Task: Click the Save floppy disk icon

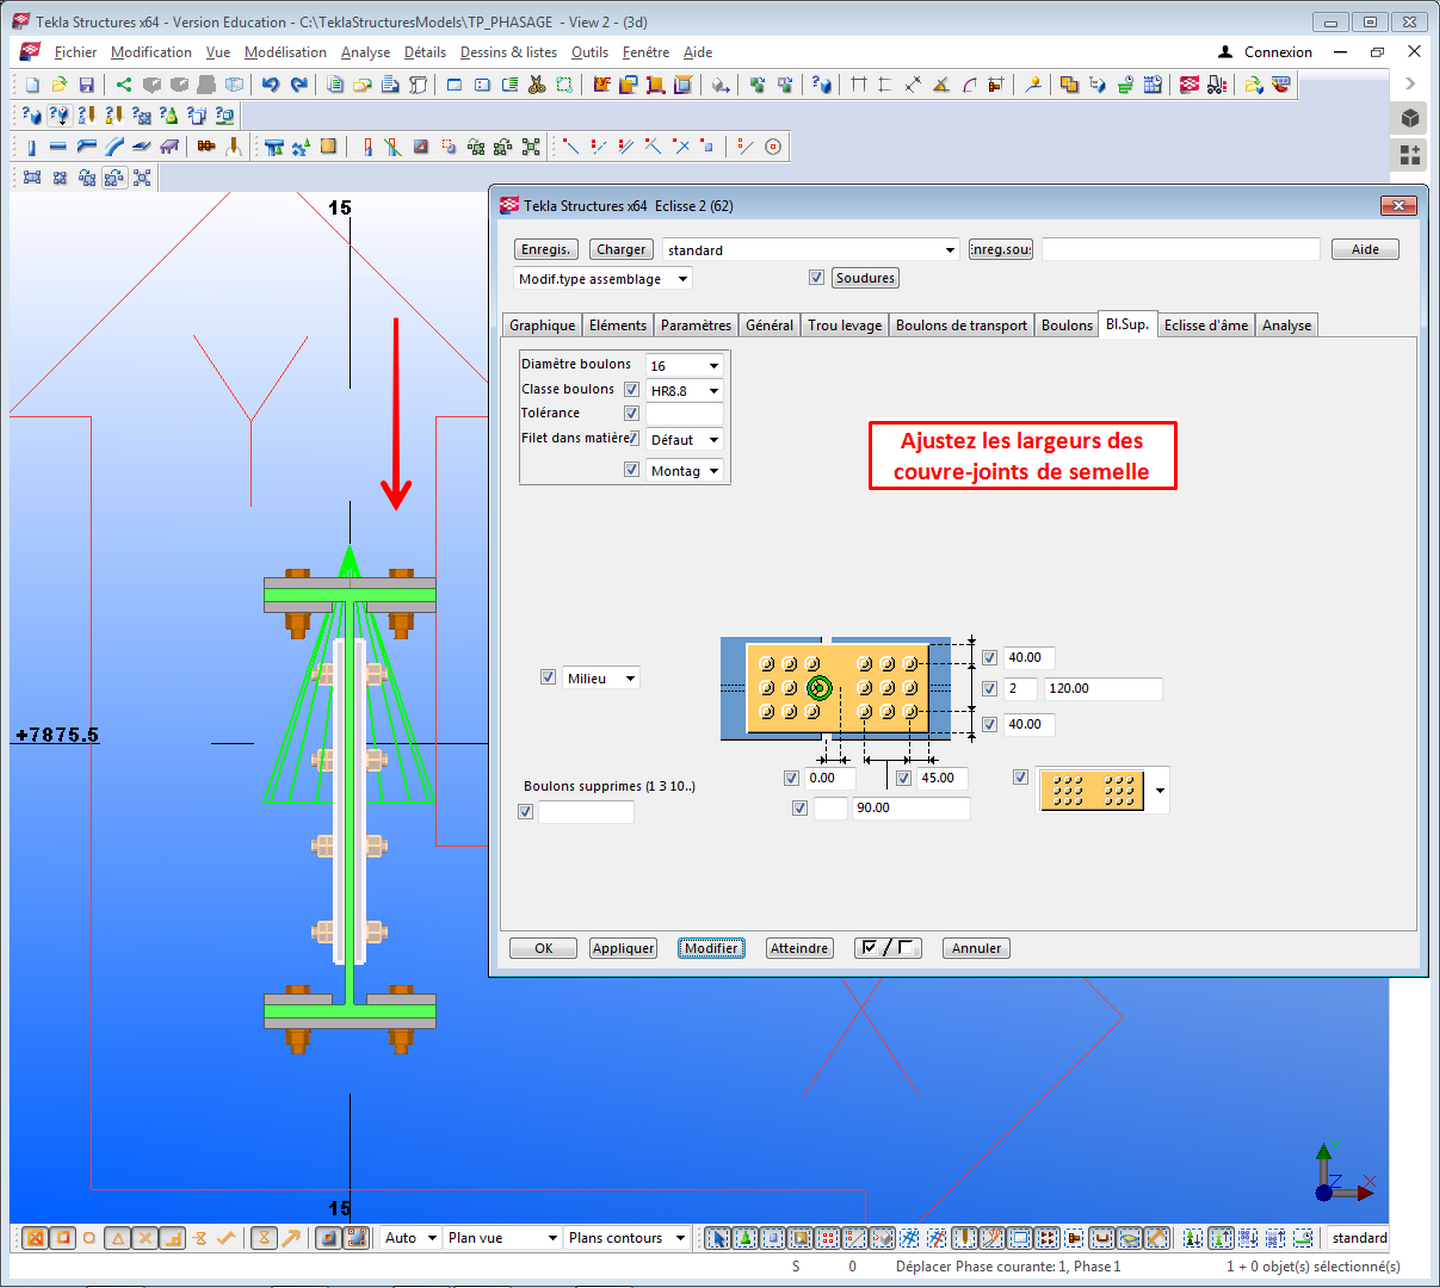Action: [86, 85]
